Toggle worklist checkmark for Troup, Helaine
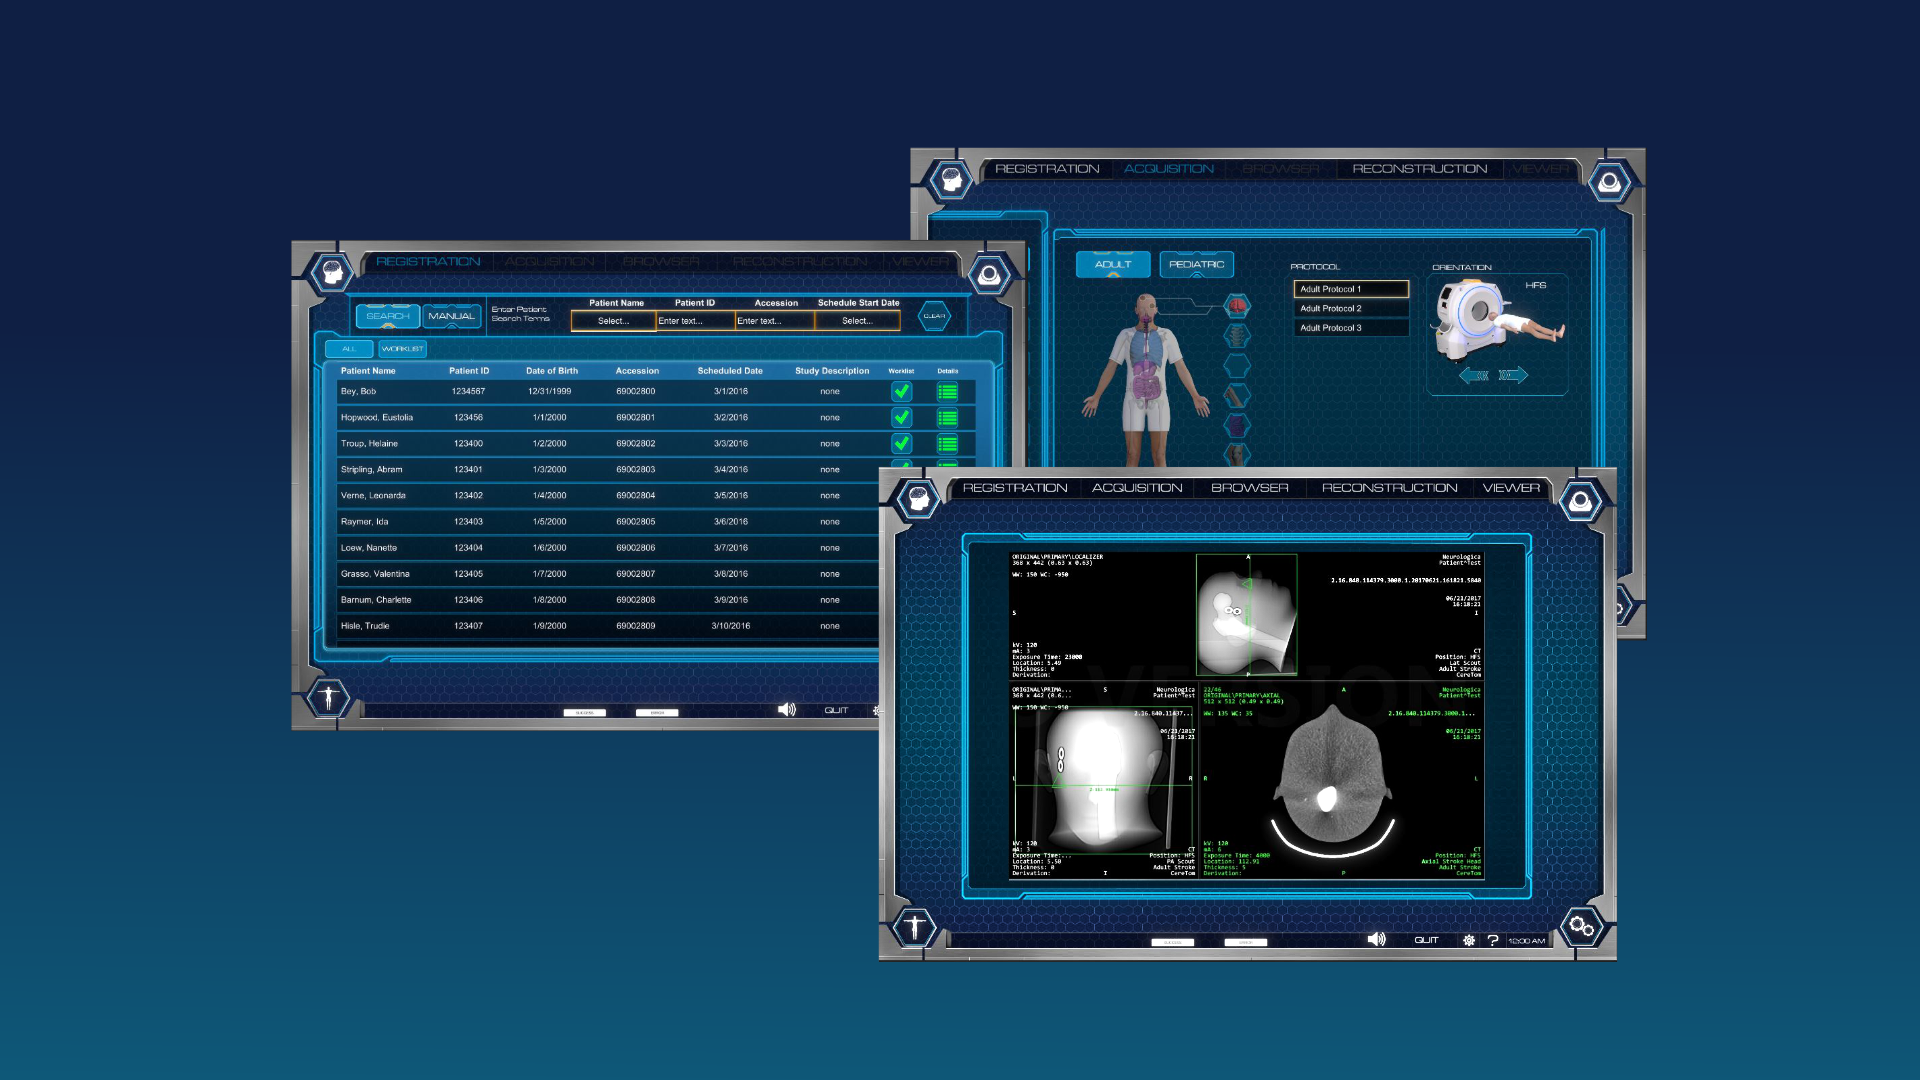Image resolution: width=1920 pixels, height=1080 pixels. tap(901, 444)
